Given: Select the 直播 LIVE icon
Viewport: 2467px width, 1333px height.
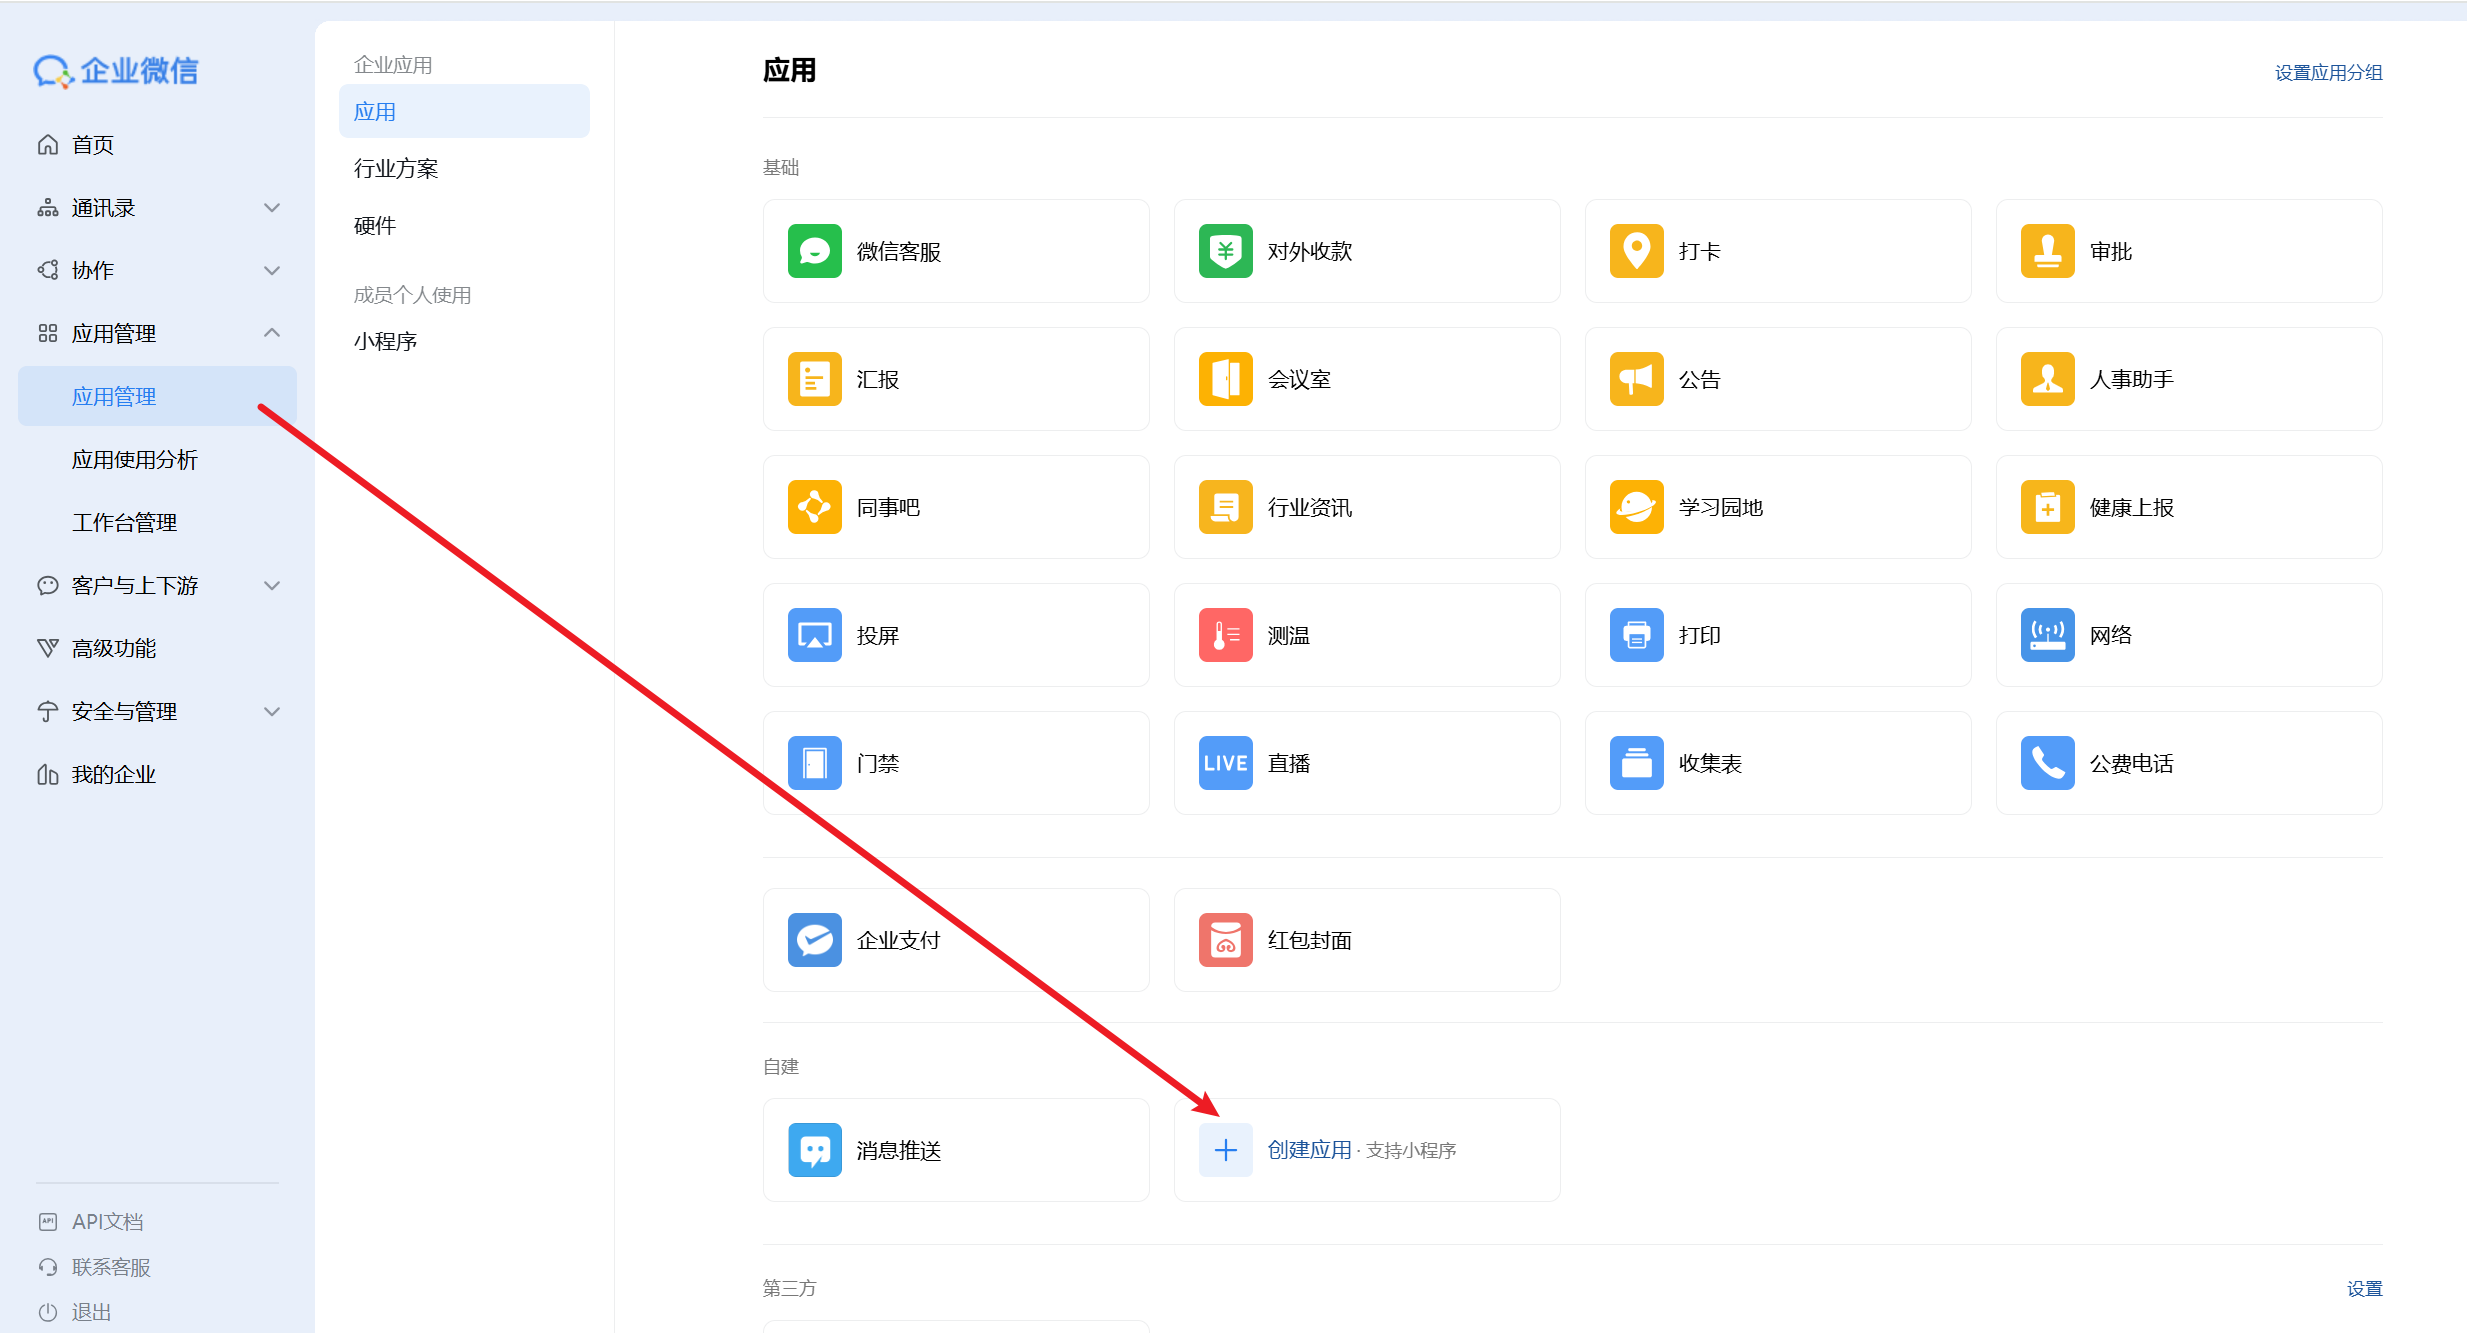Looking at the screenshot, I should 1225,763.
